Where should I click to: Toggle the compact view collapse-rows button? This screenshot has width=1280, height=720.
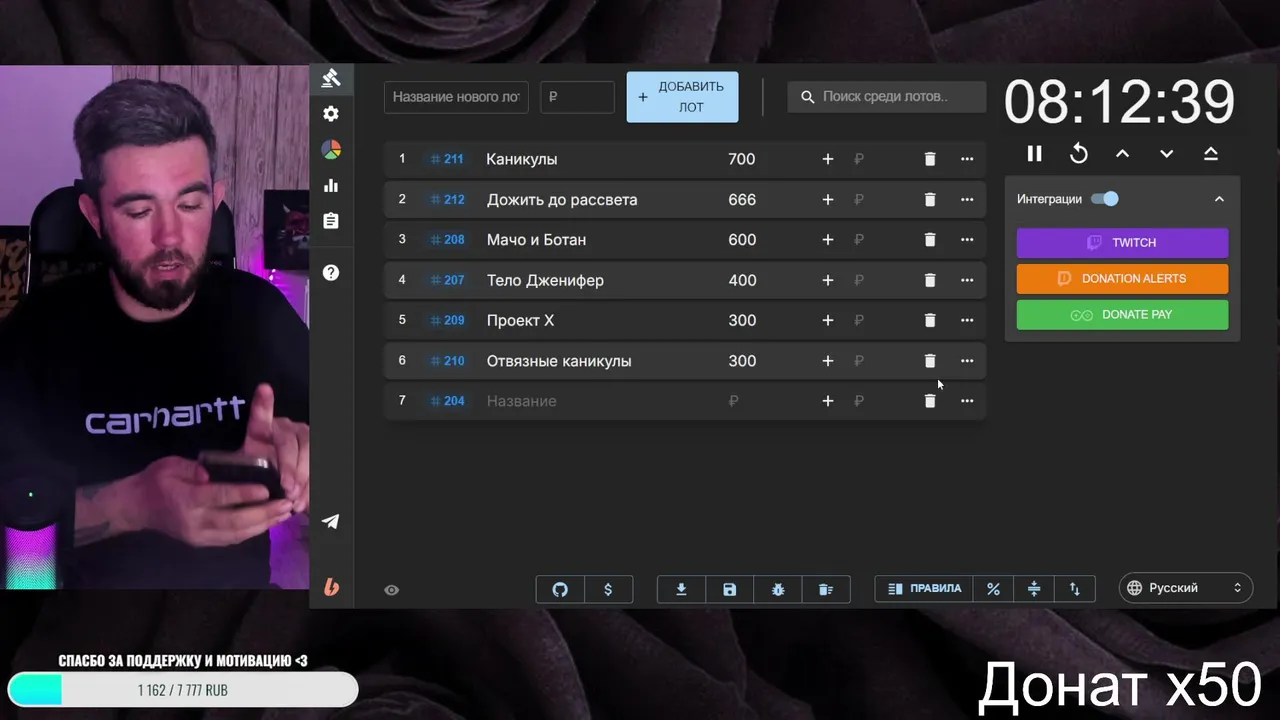pyautogui.click(x=1034, y=590)
